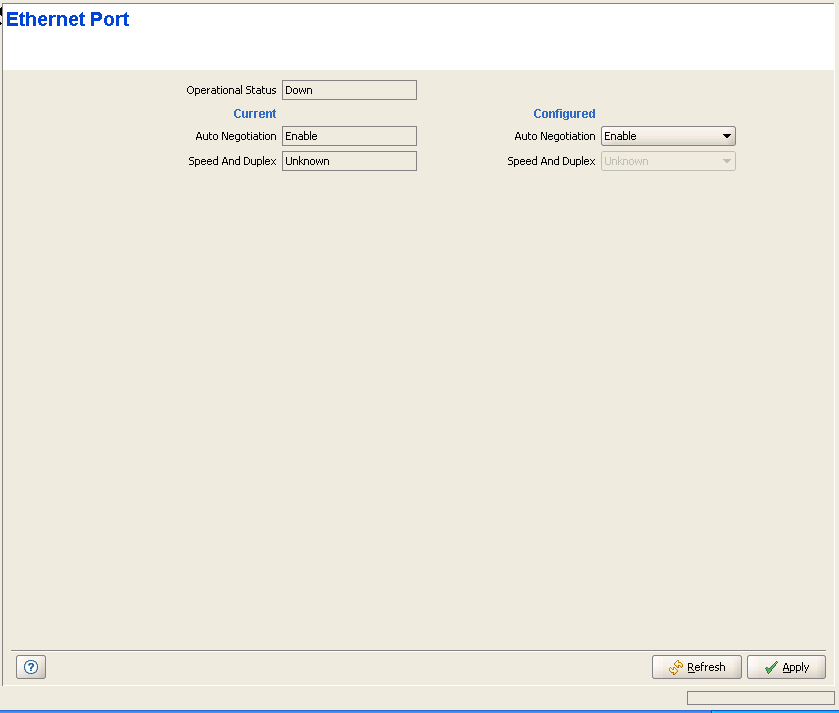Image resolution: width=839 pixels, height=713 pixels.
Task: Open help with the question mark icon
Action: (30, 667)
